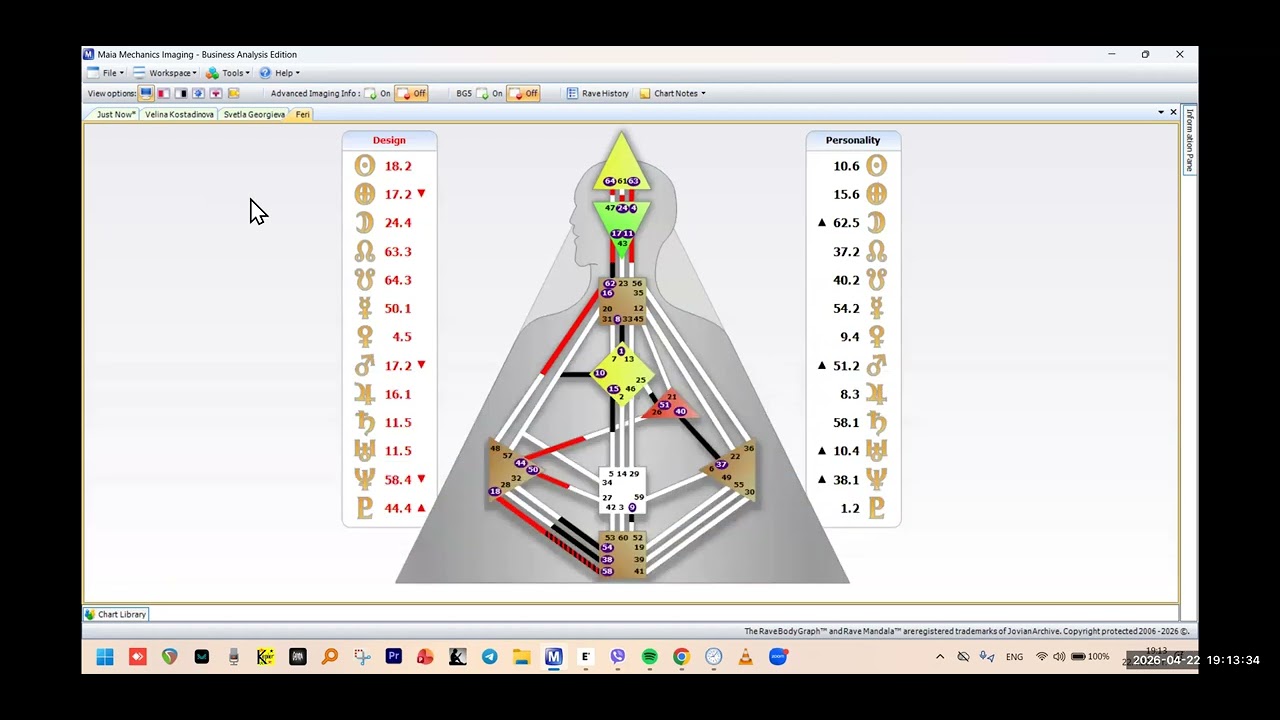Turn Advanced Imaging Info On

click(377, 93)
